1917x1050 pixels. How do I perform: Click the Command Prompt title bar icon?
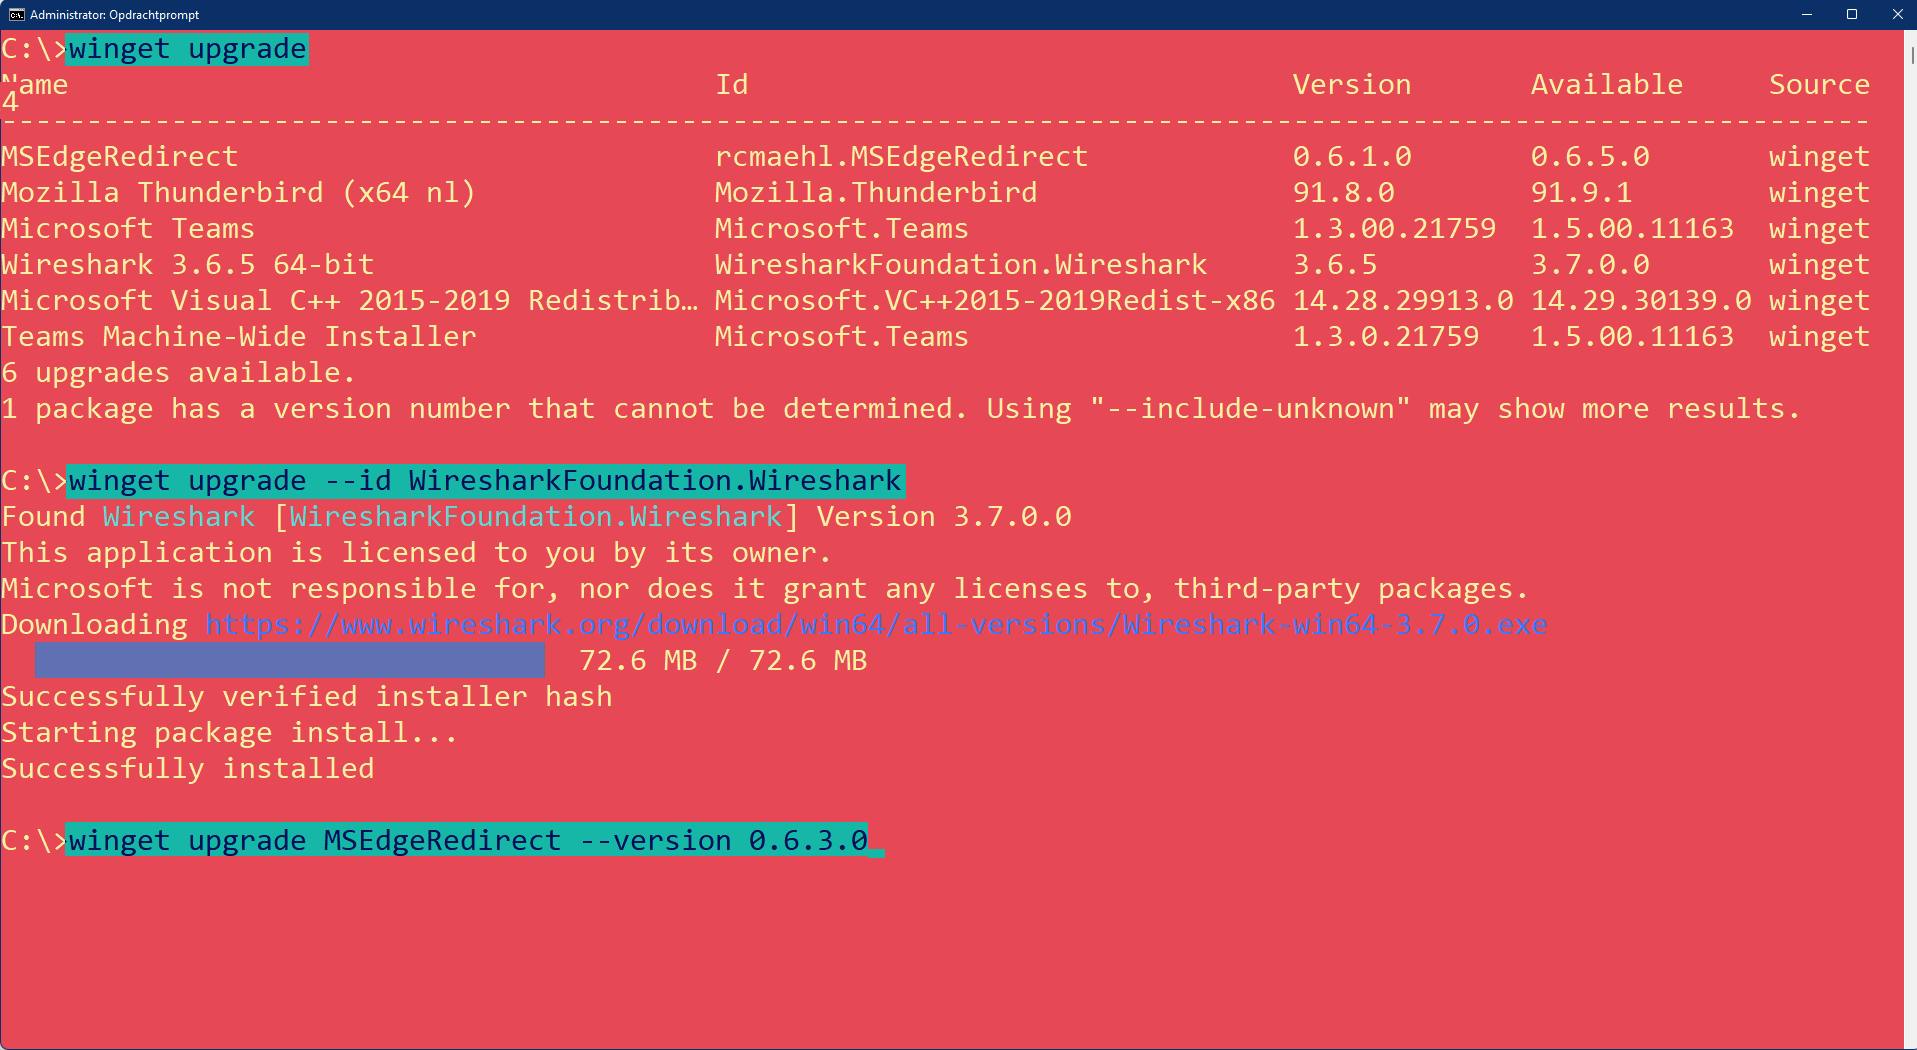pos(16,14)
